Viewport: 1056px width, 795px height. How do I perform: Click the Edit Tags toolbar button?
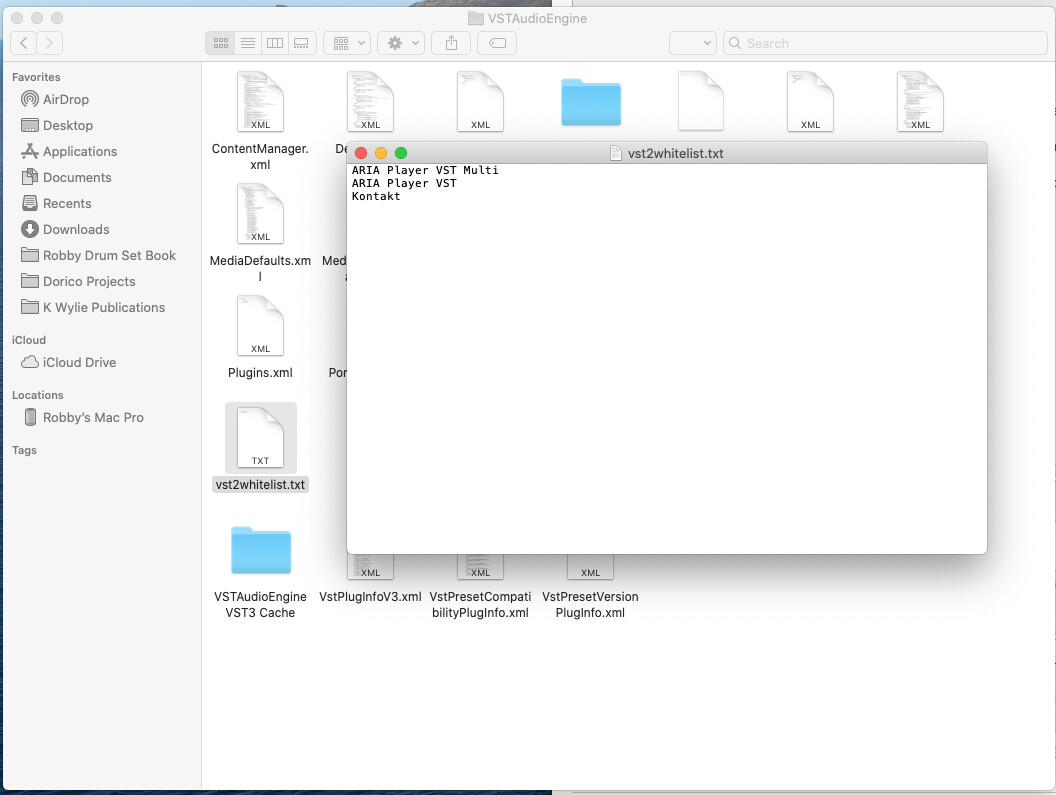(x=497, y=43)
